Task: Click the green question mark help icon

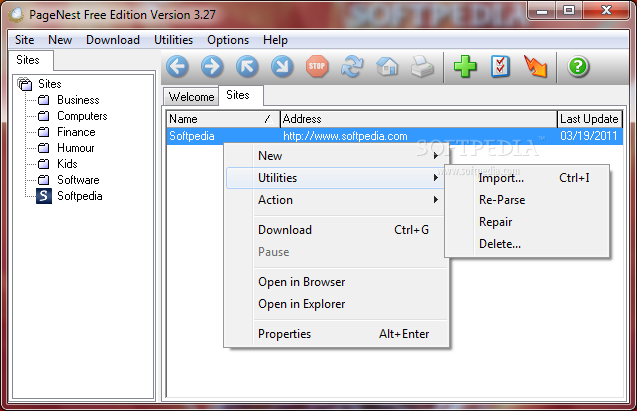Action: click(578, 66)
